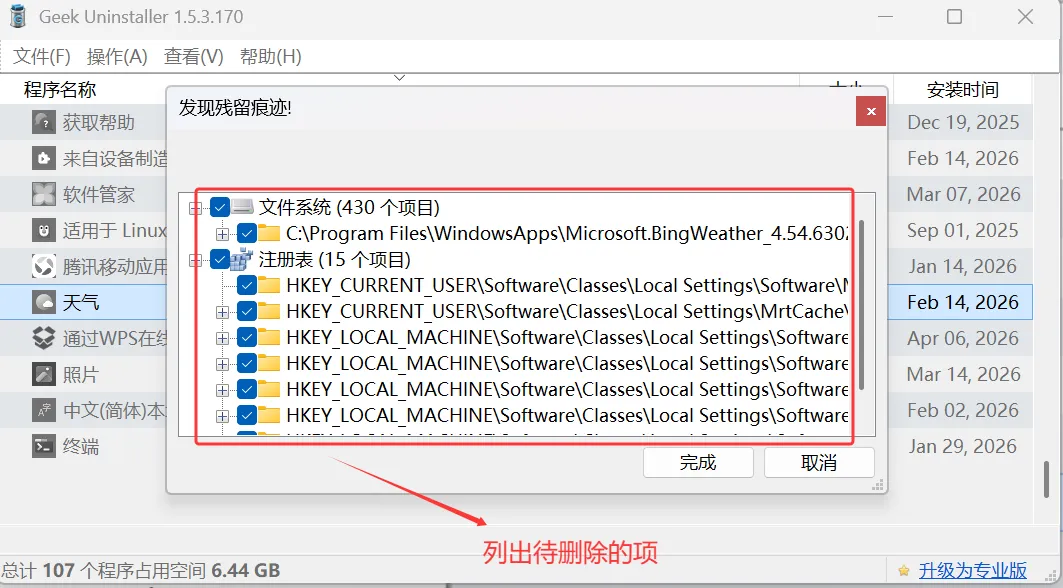The image size is (1063, 588).
Task: Expand the first HKEY_LOCAL_MACHINE node
Action: (222, 338)
